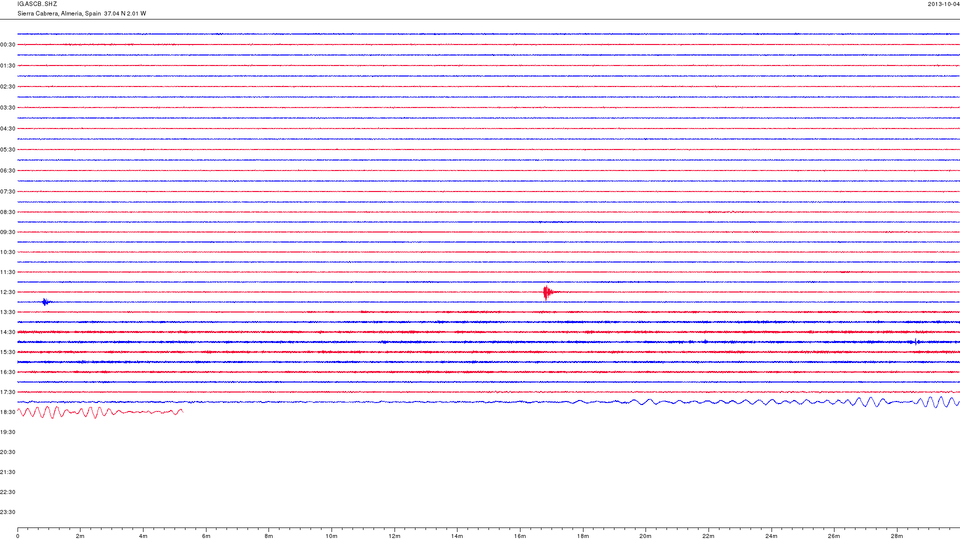The height and width of the screenshot is (540, 960).
Task: Select the 14:30 time label
Action: click(8, 332)
